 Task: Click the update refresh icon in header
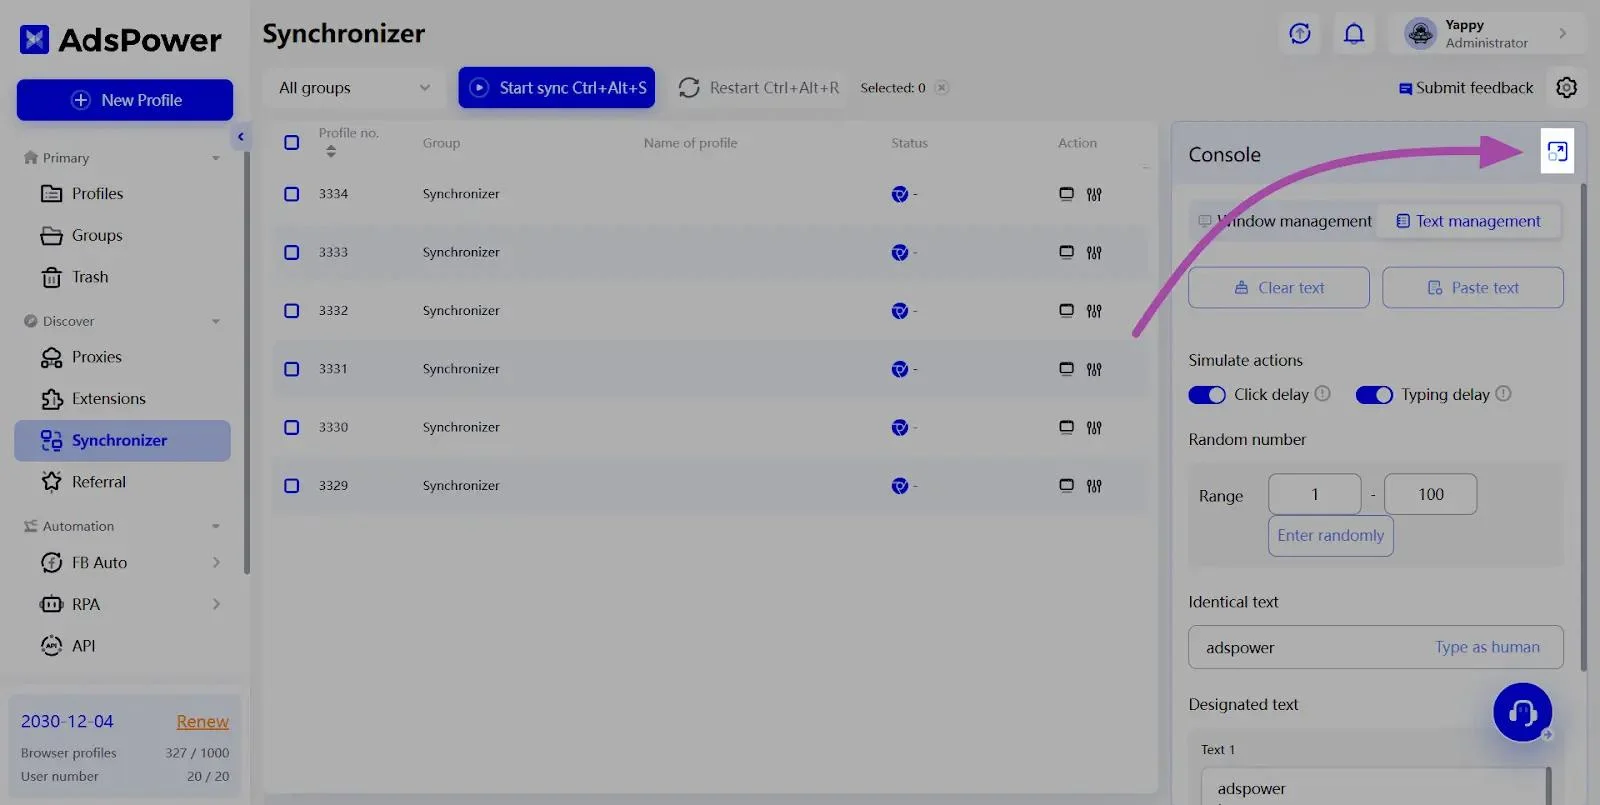pyautogui.click(x=1300, y=34)
